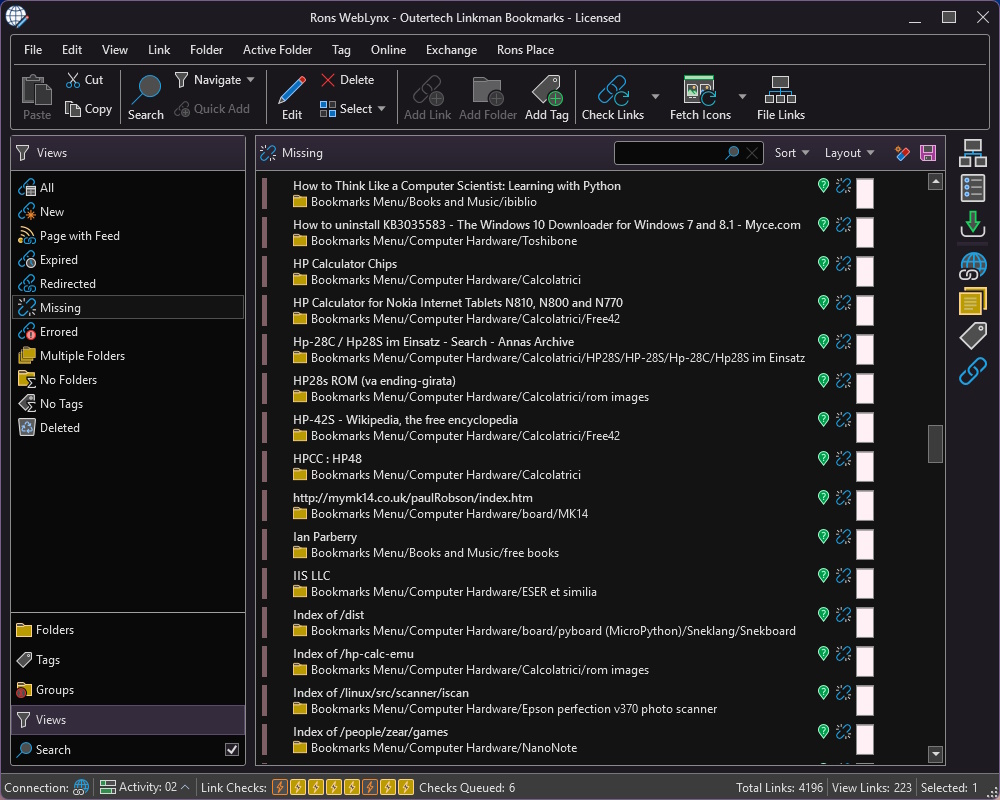Switch to the Groups pane
The width and height of the screenshot is (1000, 800).
(128, 690)
